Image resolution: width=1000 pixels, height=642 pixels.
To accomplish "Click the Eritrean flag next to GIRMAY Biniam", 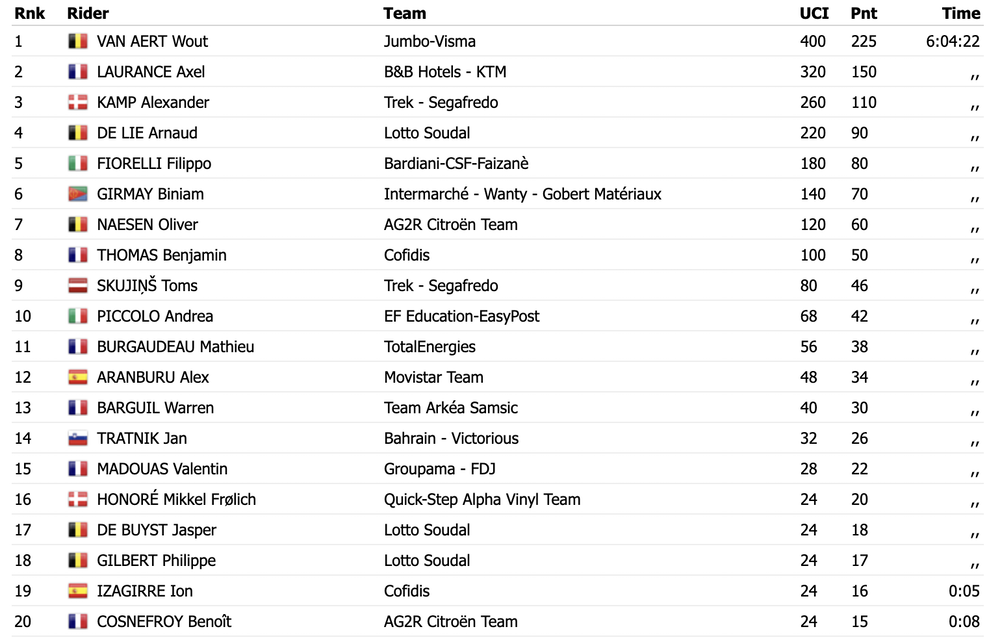I will click(x=78, y=194).
